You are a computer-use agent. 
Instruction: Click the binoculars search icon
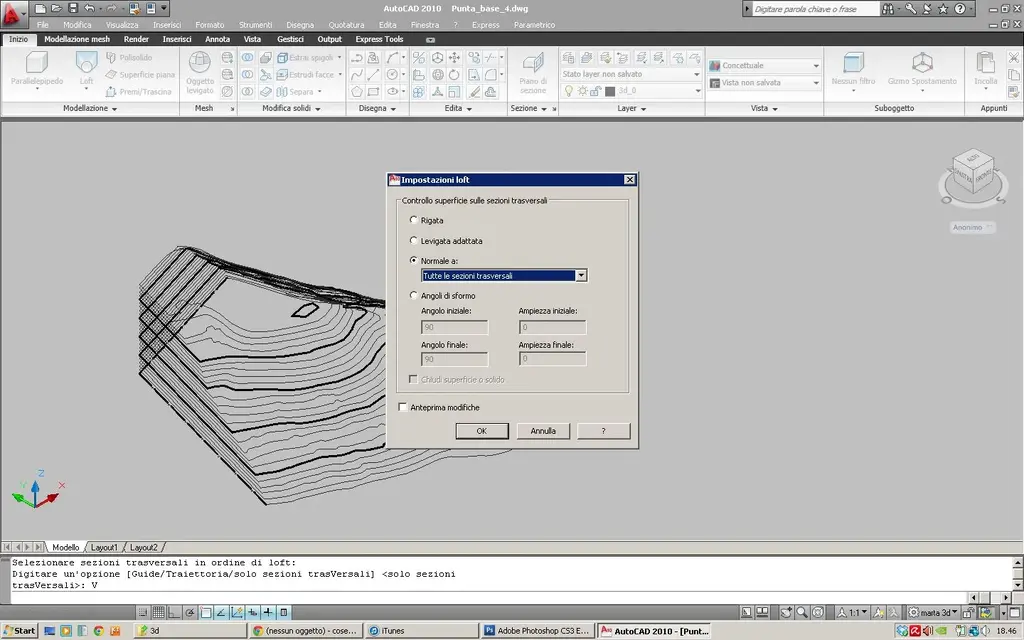[888, 9]
